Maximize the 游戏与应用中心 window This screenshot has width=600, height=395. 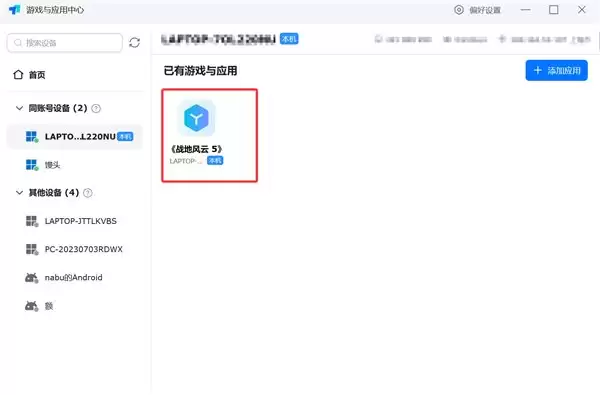[x=554, y=10]
